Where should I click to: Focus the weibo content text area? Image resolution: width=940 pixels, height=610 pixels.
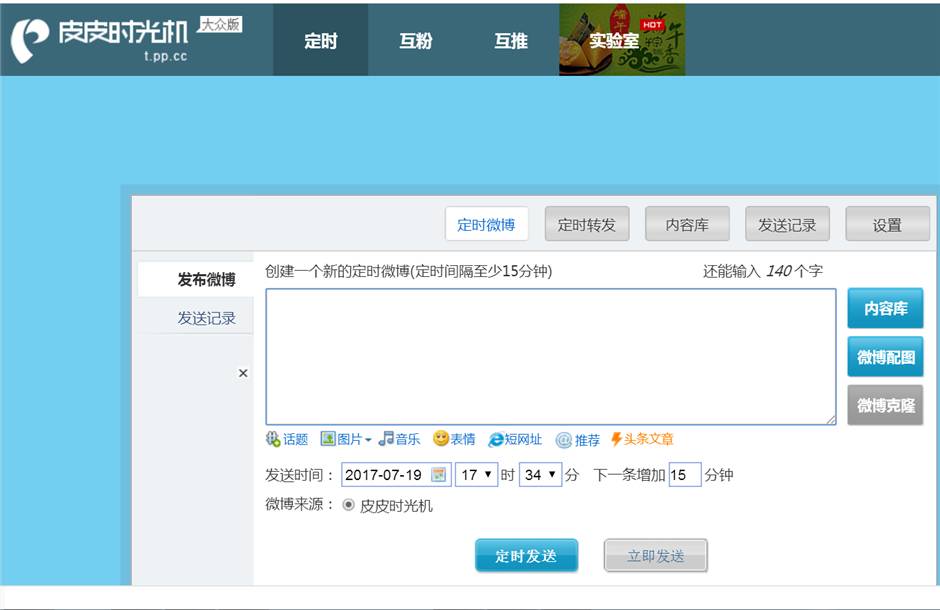(x=551, y=357)
